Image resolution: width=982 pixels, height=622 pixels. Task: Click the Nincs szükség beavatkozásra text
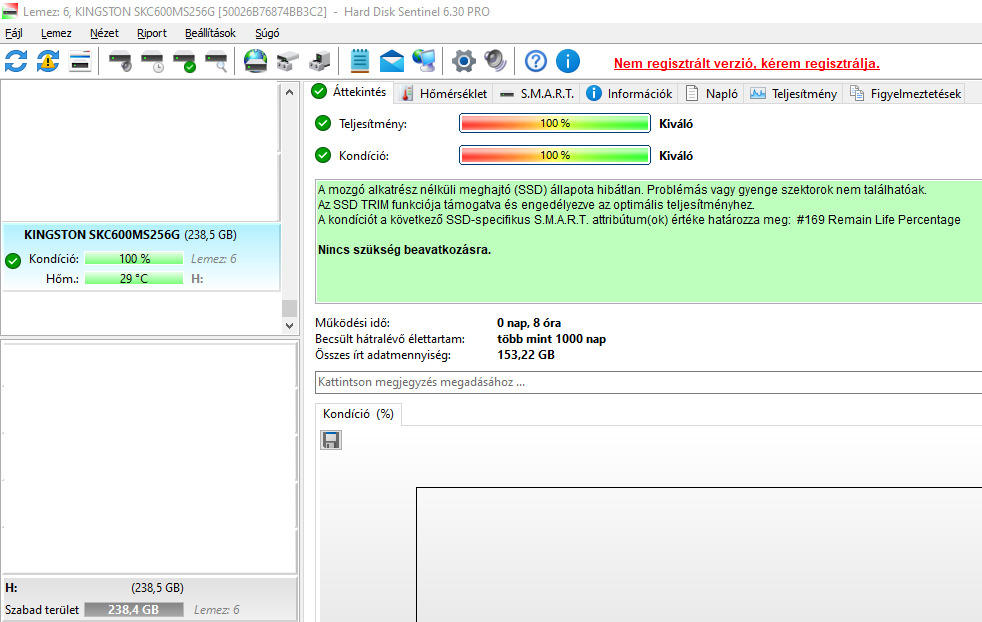pos(405,250)
